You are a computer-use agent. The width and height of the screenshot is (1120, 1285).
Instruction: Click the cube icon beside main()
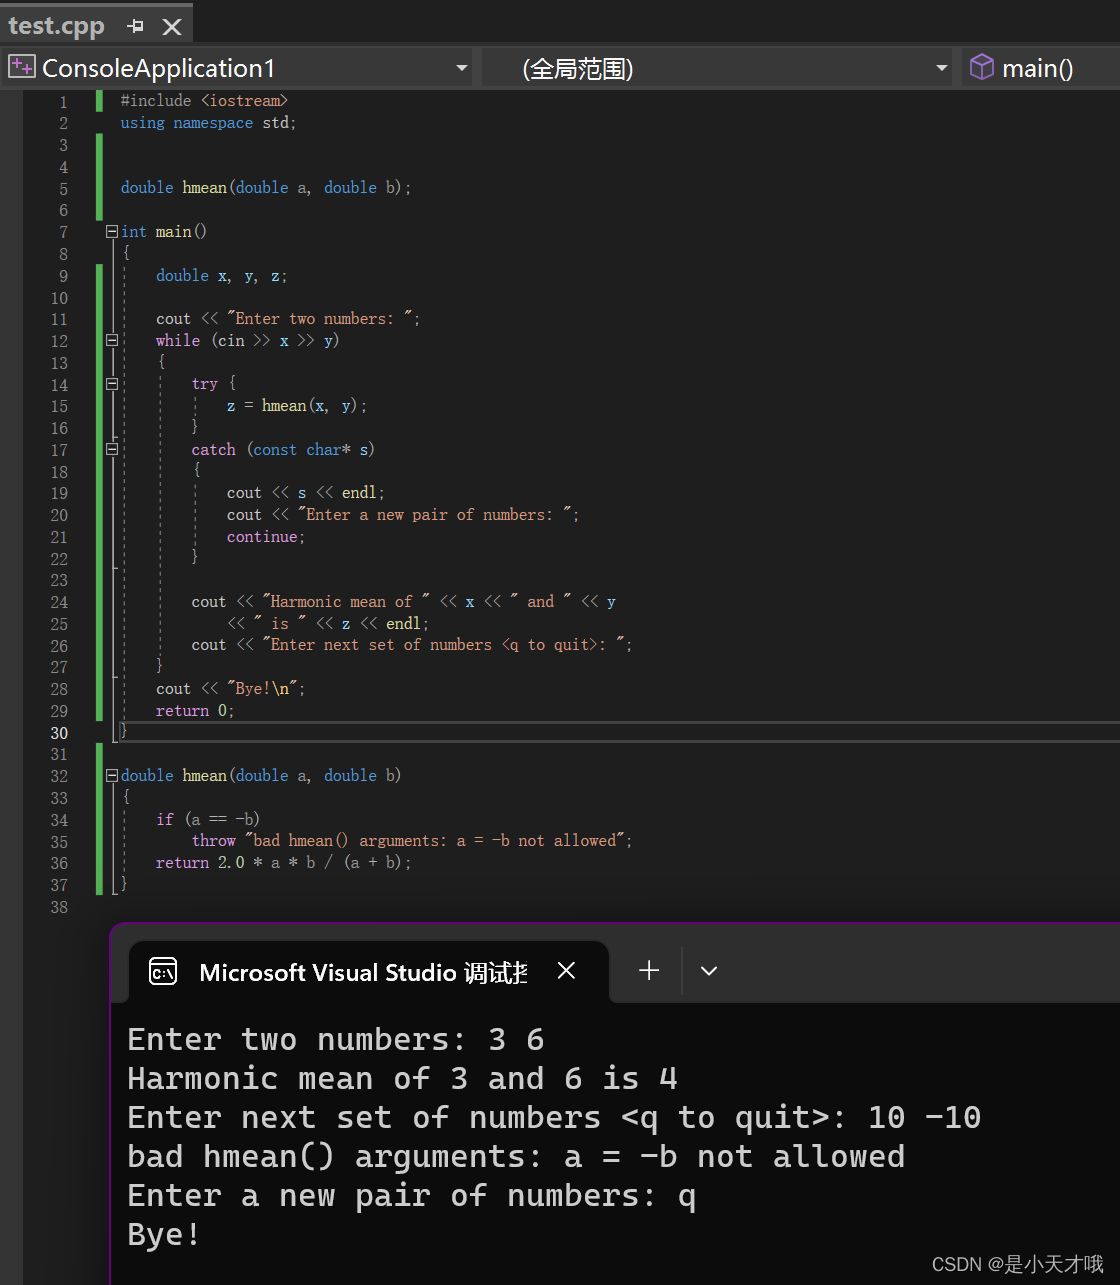982,67
